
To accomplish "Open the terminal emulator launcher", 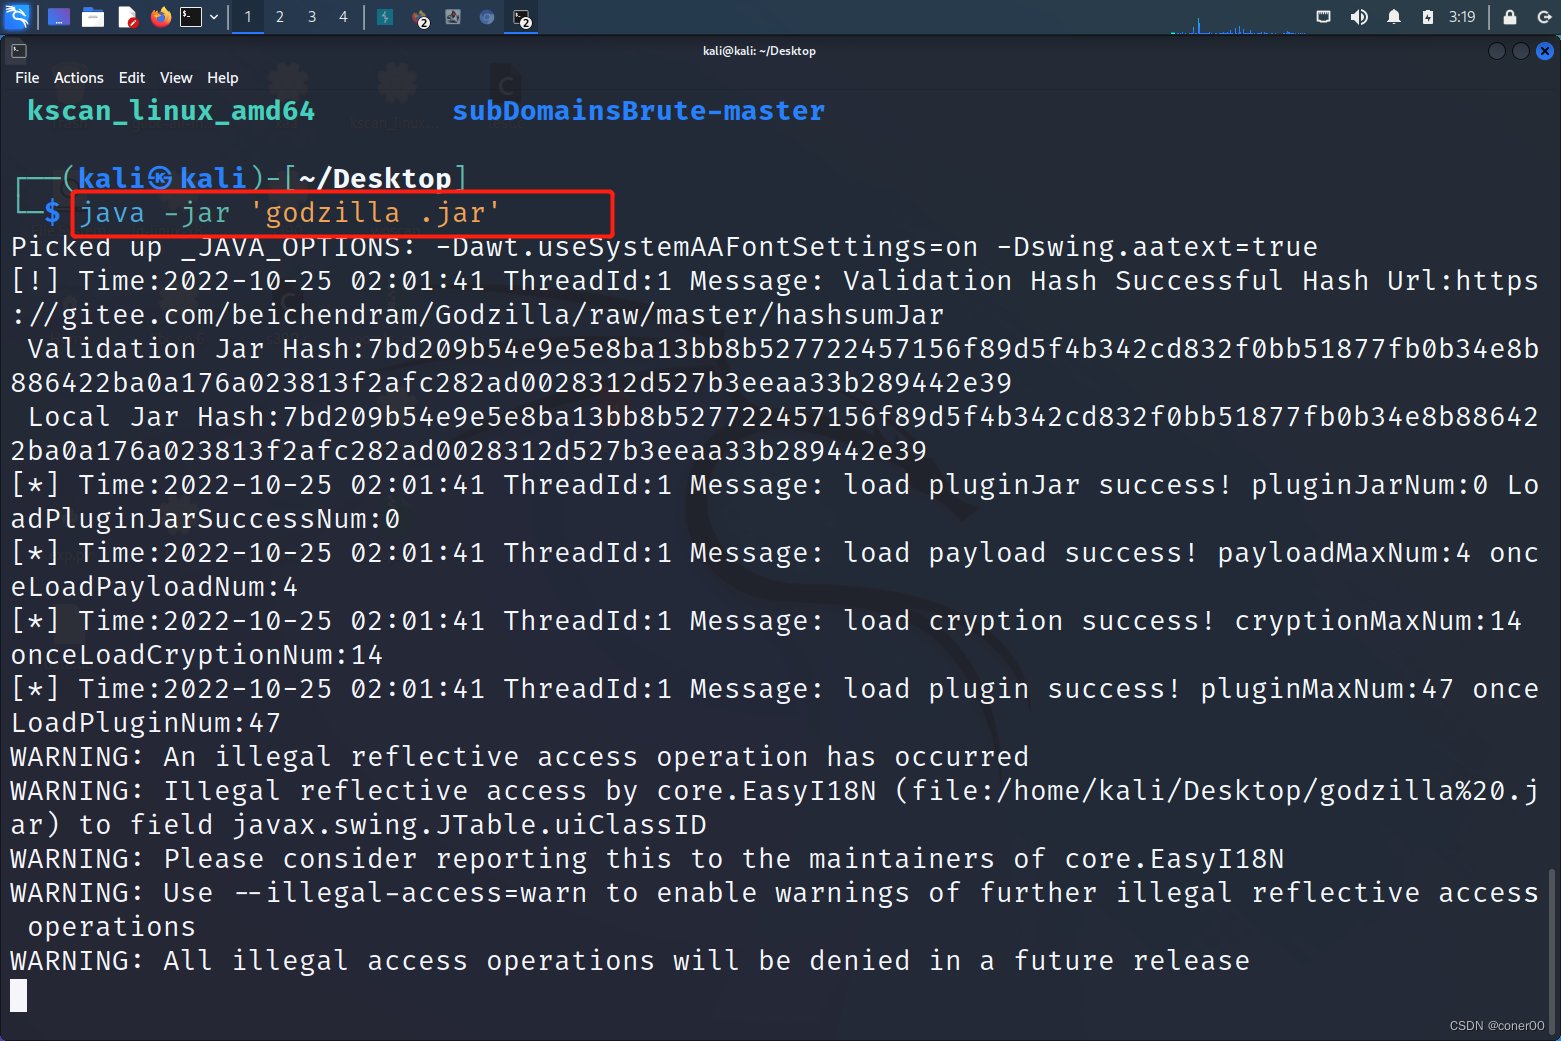I will click(191, 17).
